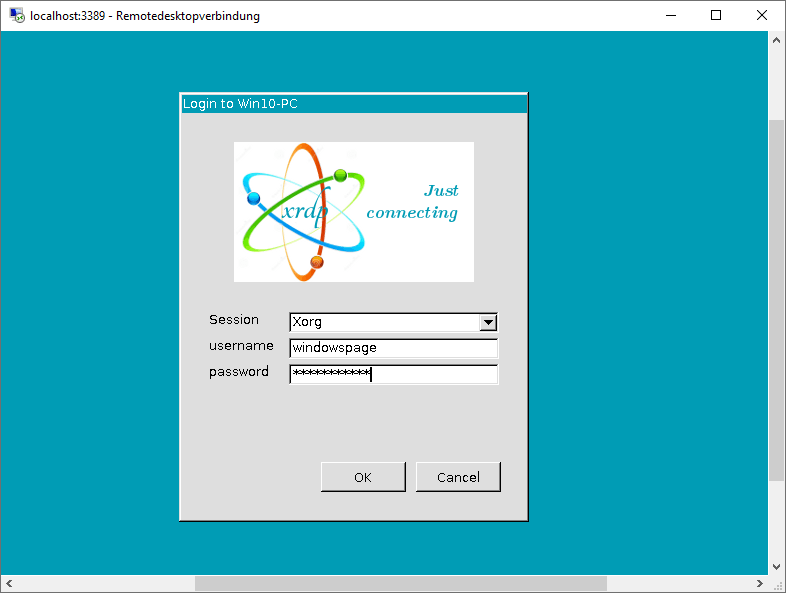Click the 'username' label
The width and height of the screenshot is (786, 593).
241,346
